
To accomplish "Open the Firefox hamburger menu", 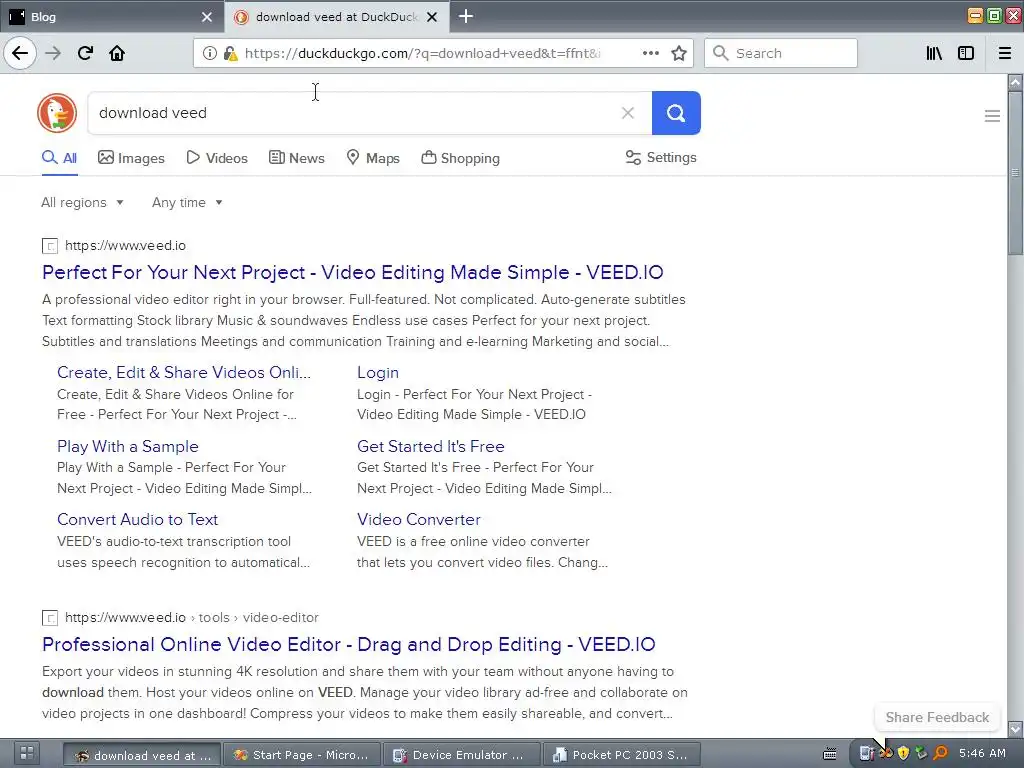I will [x=1005, y=53].
